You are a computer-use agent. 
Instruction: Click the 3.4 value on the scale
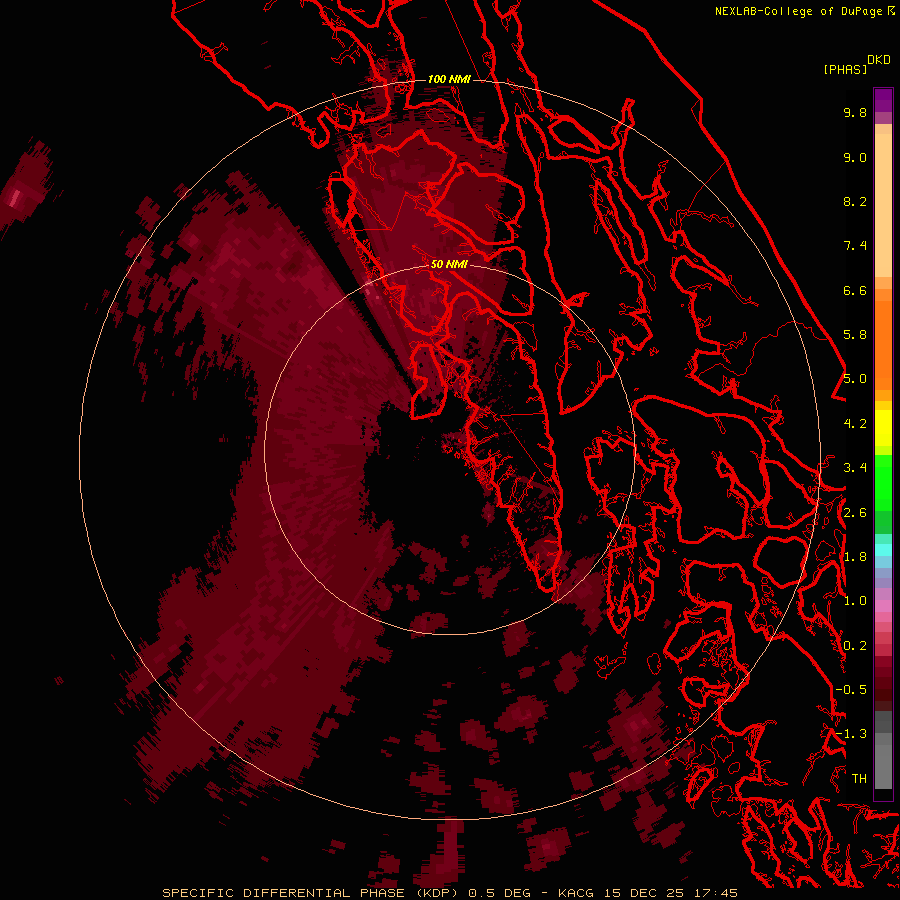(x=855, y=468)
